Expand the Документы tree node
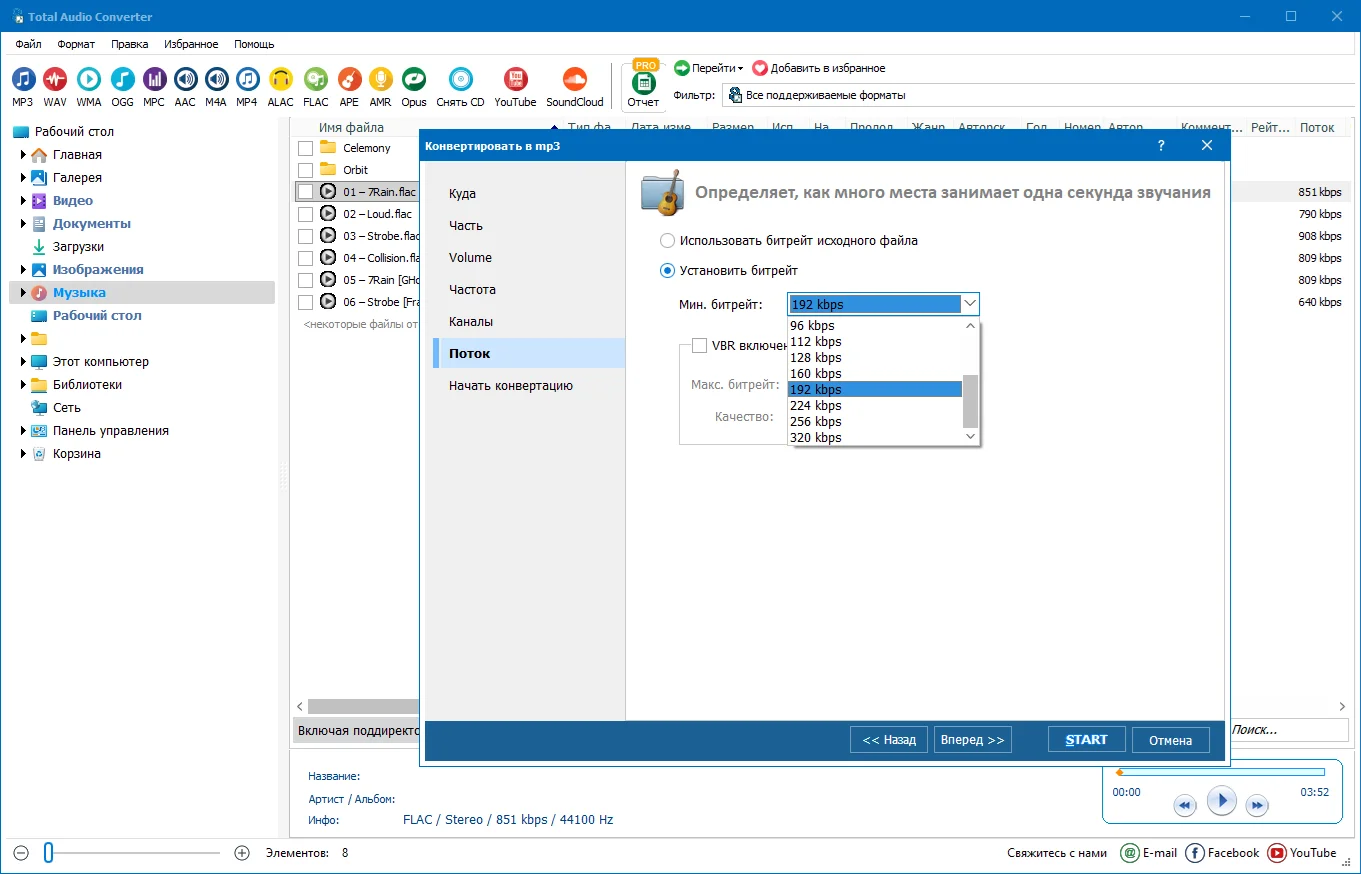This screenshot has height=874, width=1361. click(x=24, y=224)
